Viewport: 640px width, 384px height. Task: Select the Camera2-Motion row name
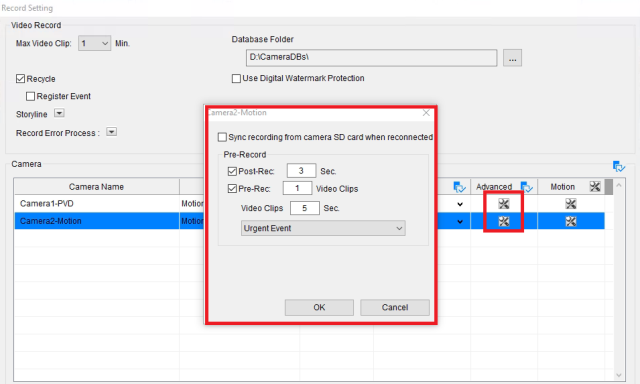pyautogui.click(x=51, y=221)
